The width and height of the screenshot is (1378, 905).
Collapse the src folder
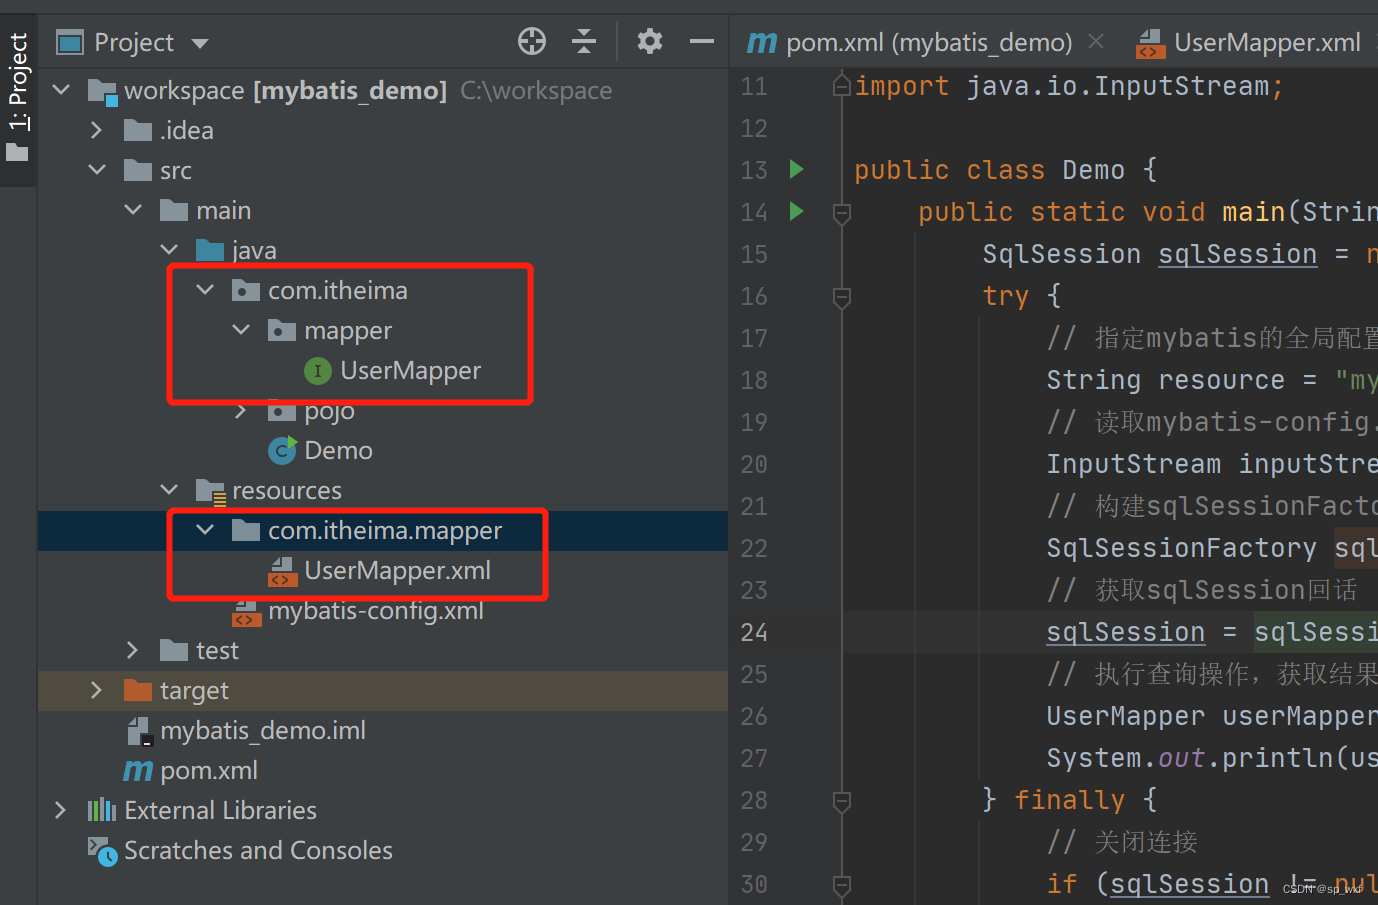click(97, 170)
